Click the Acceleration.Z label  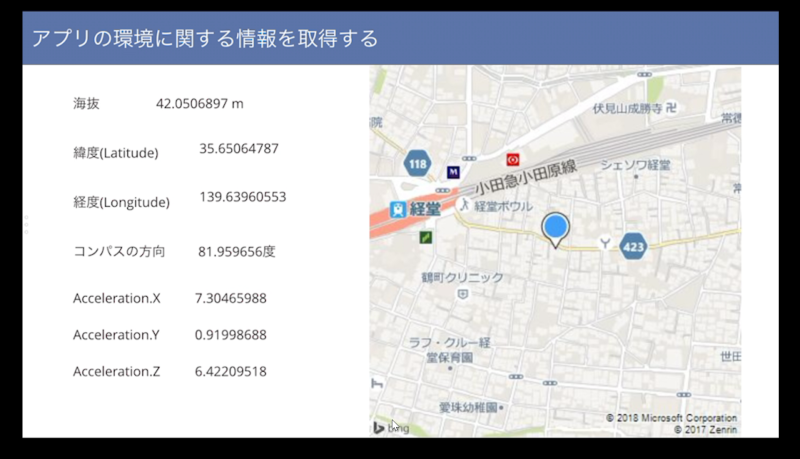tap(116, 371)
